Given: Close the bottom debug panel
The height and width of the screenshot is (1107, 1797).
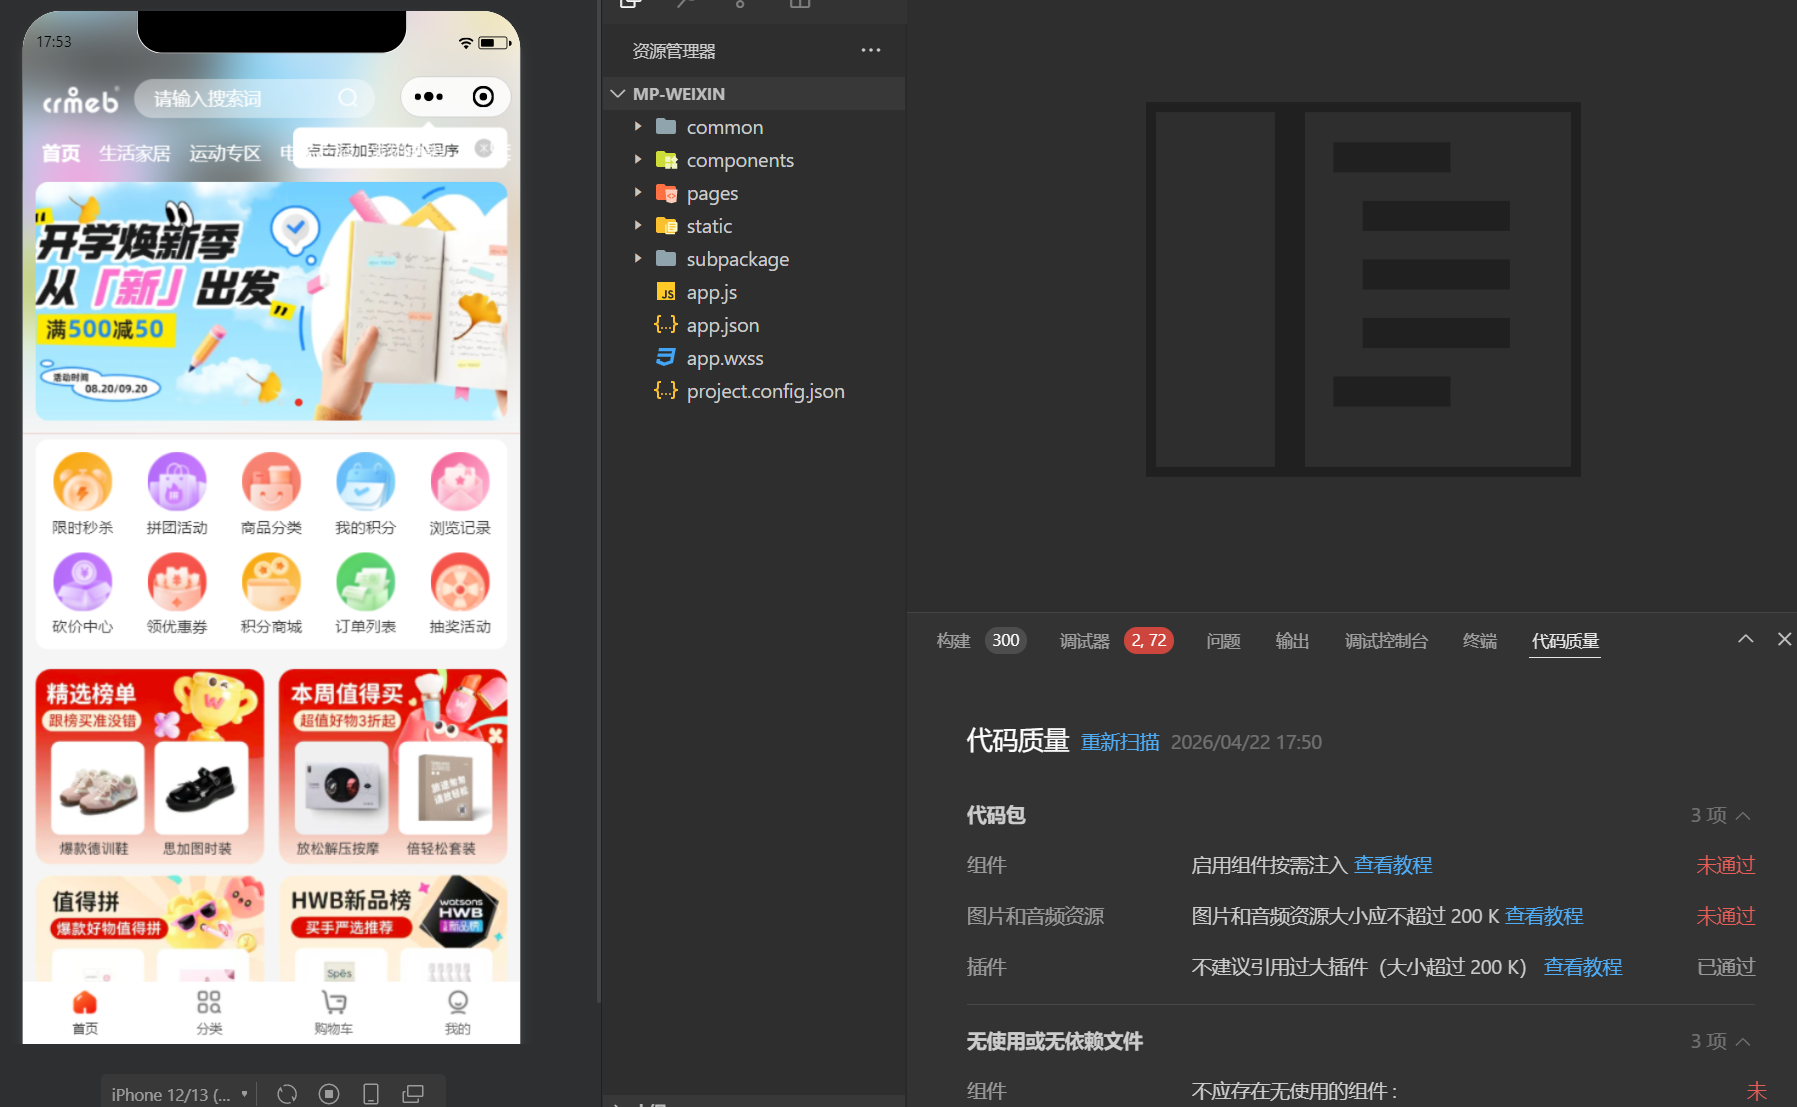Looking at the screenshot, I should (x=1784, y=639).
